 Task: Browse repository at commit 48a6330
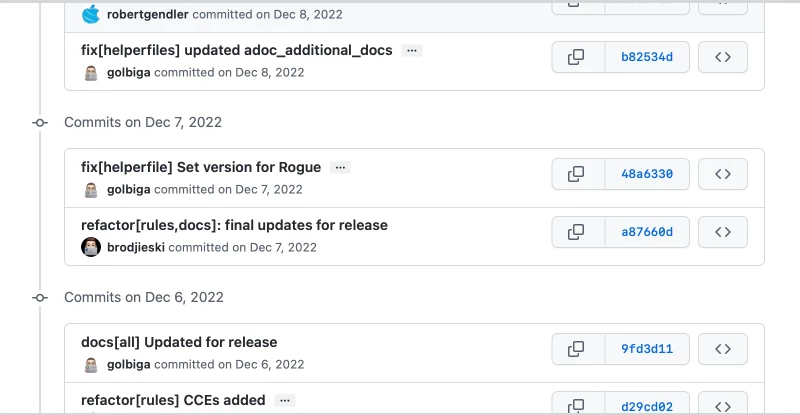click(723, 174)
